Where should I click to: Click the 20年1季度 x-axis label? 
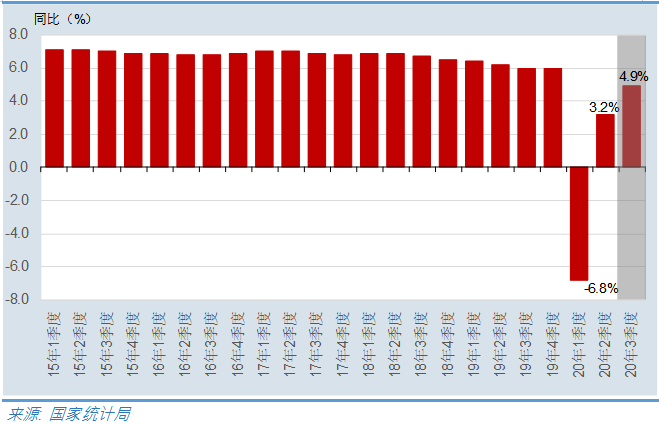[x=579, y=344]
